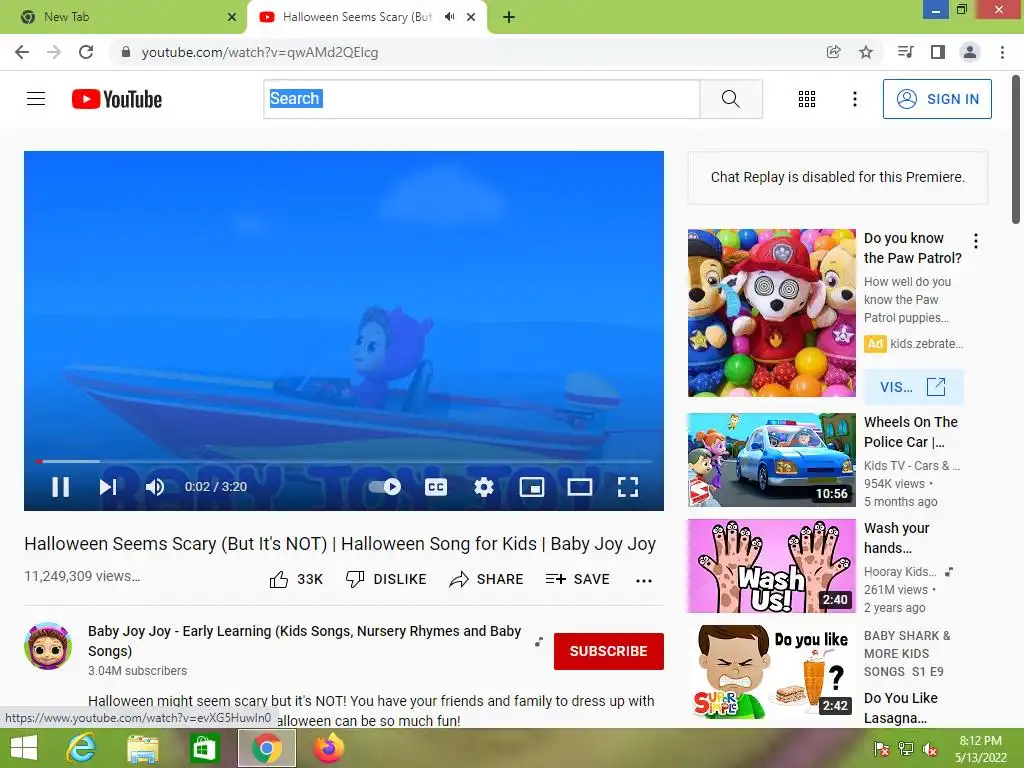Share this page from address bar
The width and height of the screenshot is (1024, 768).
pos(833,52)
